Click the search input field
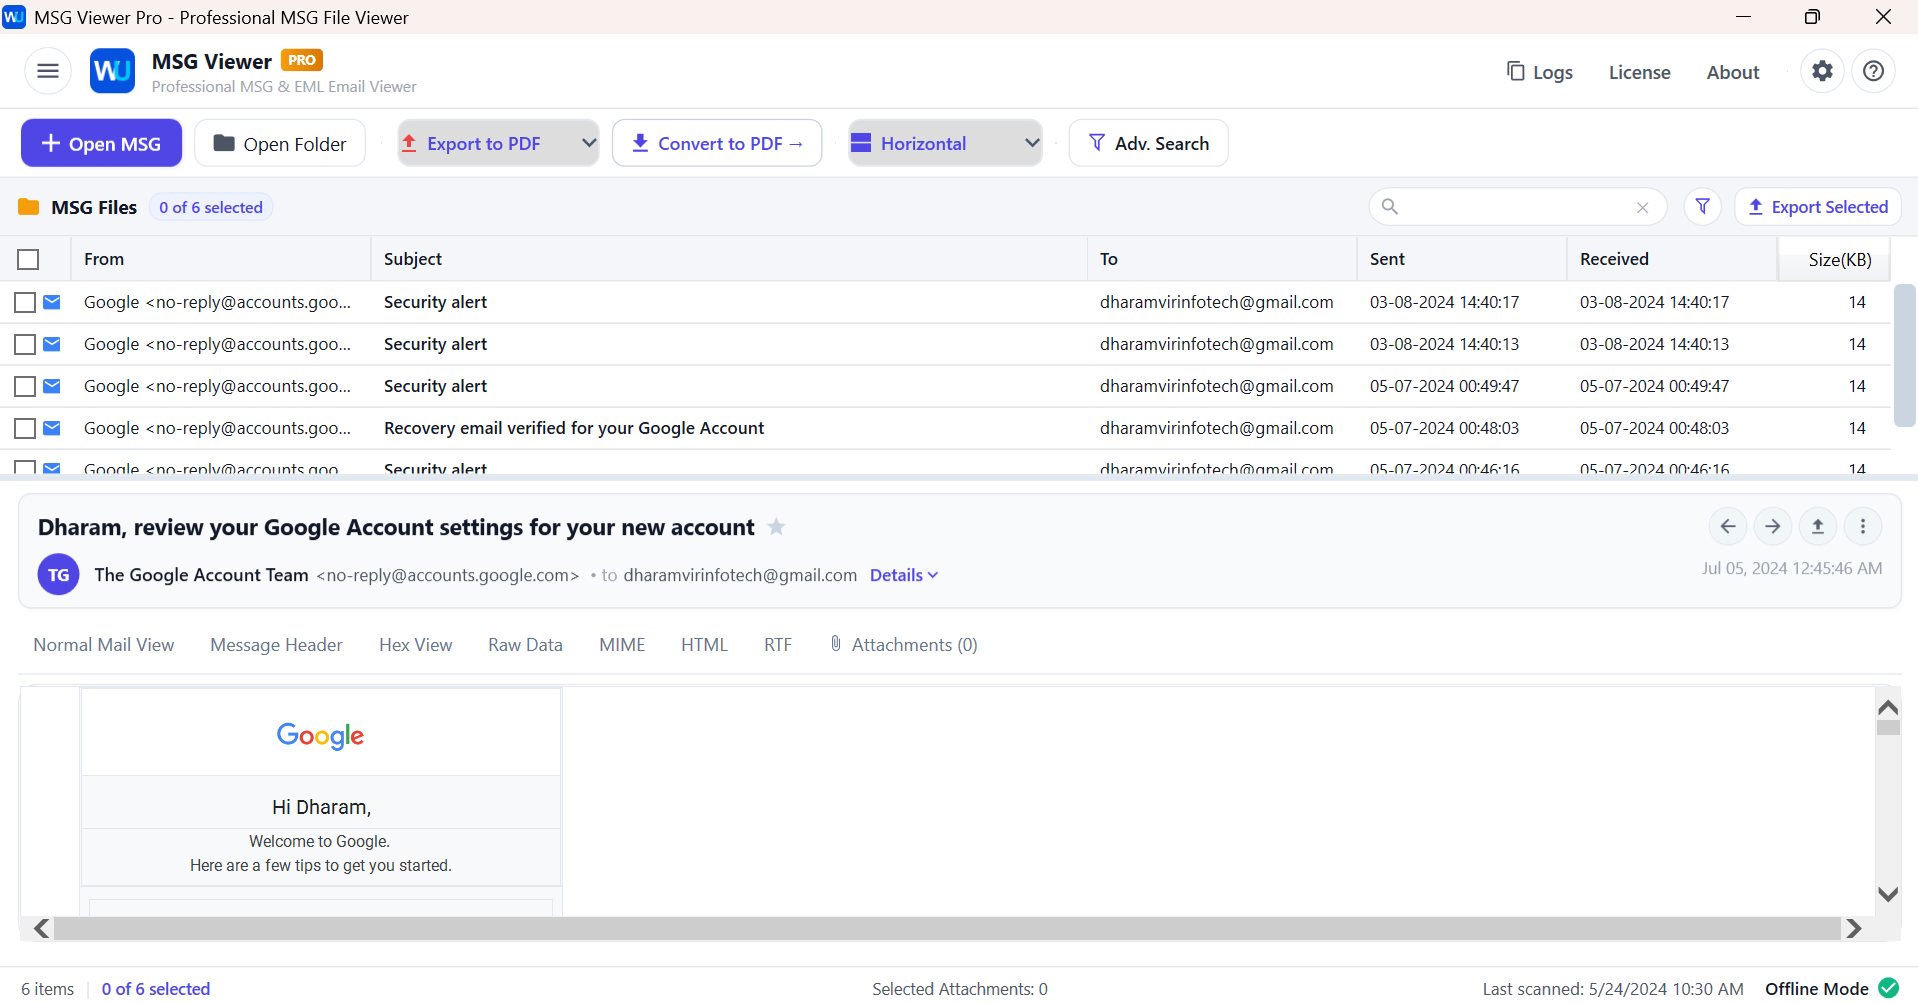 point(1515,207)
